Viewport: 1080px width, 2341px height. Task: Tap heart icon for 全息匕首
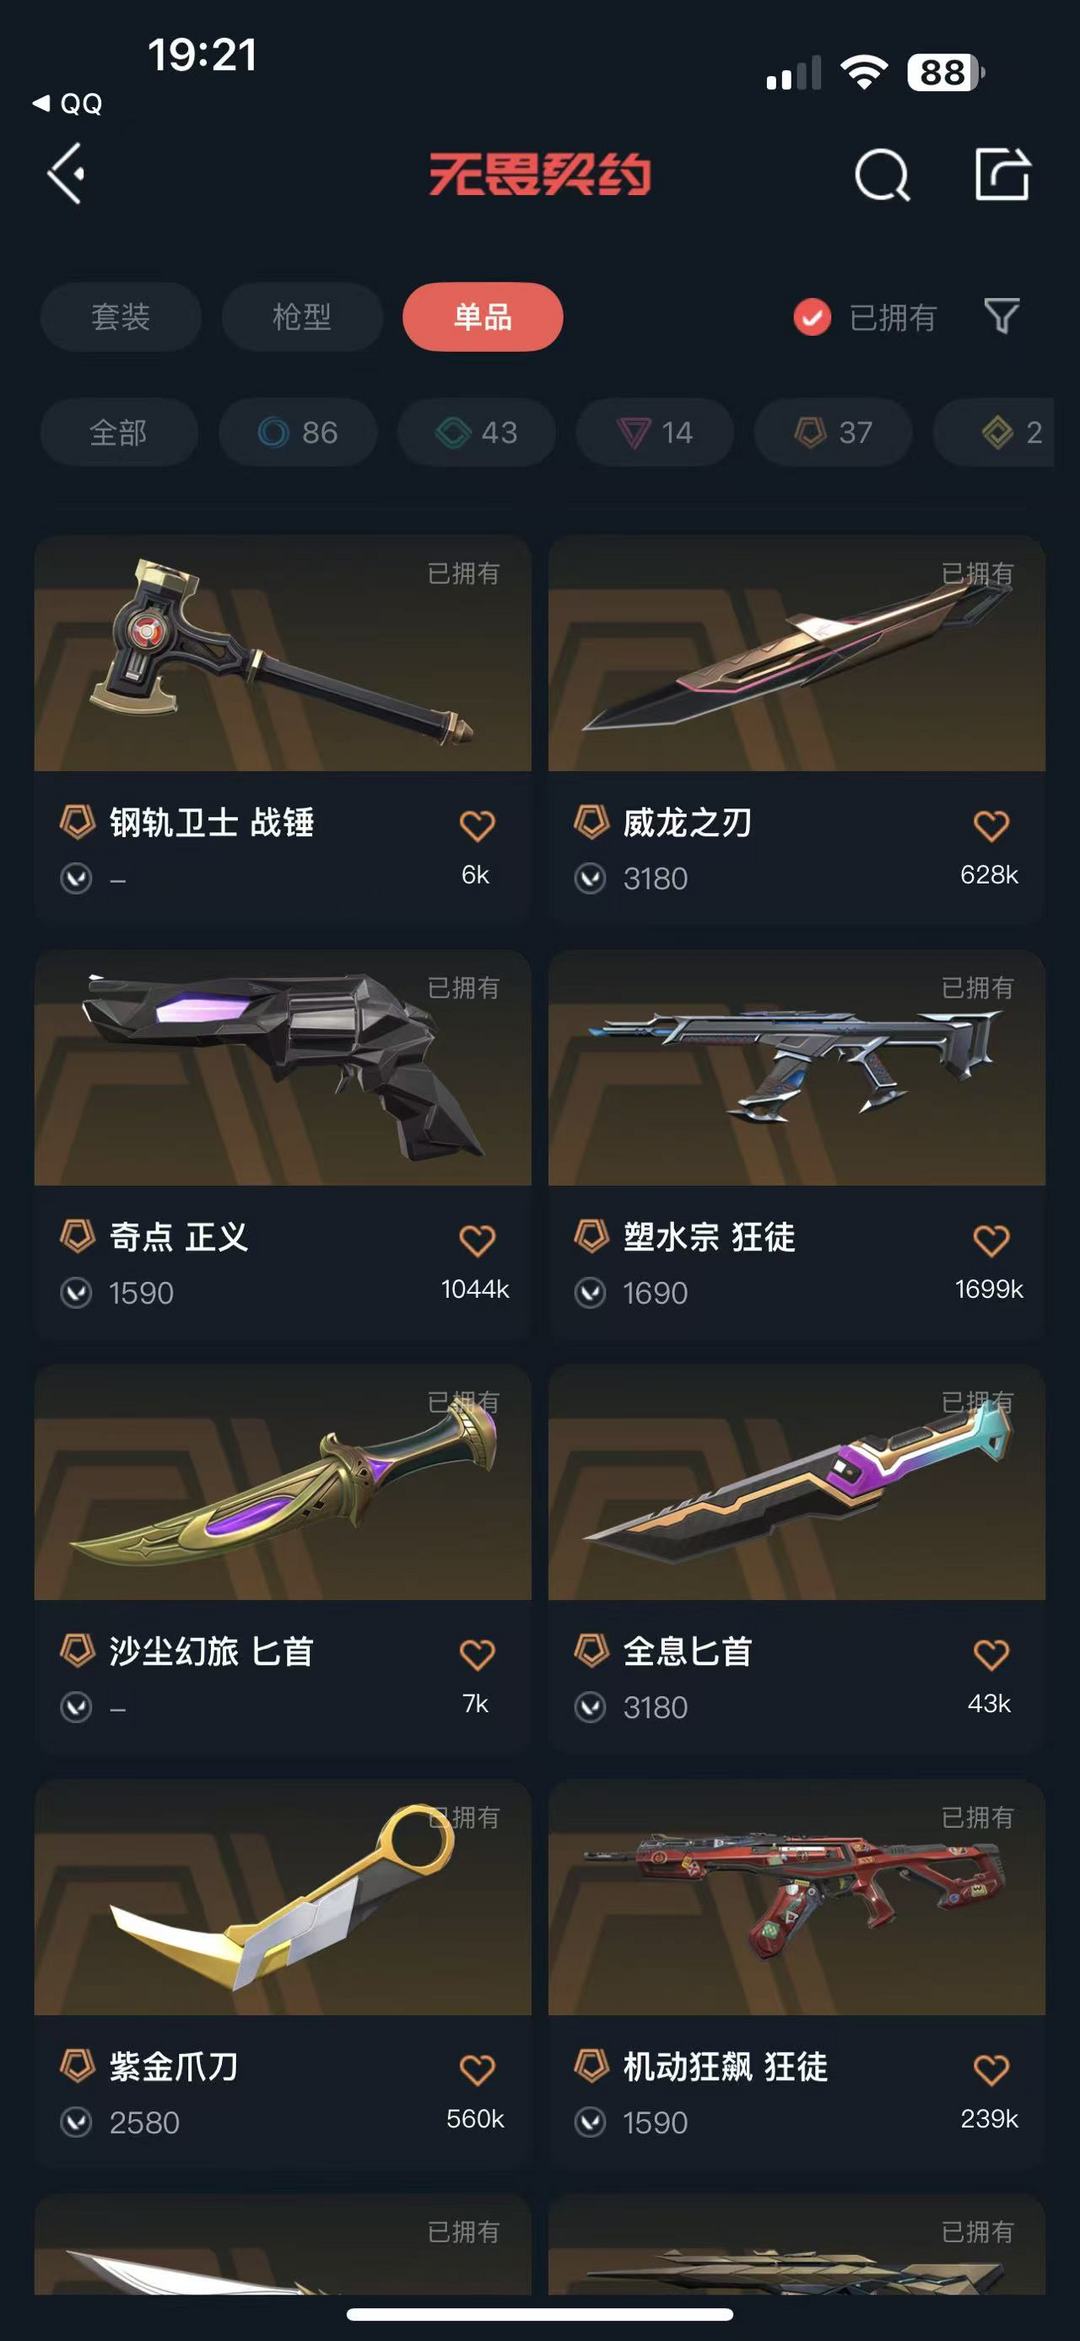tap(991, 1654)
